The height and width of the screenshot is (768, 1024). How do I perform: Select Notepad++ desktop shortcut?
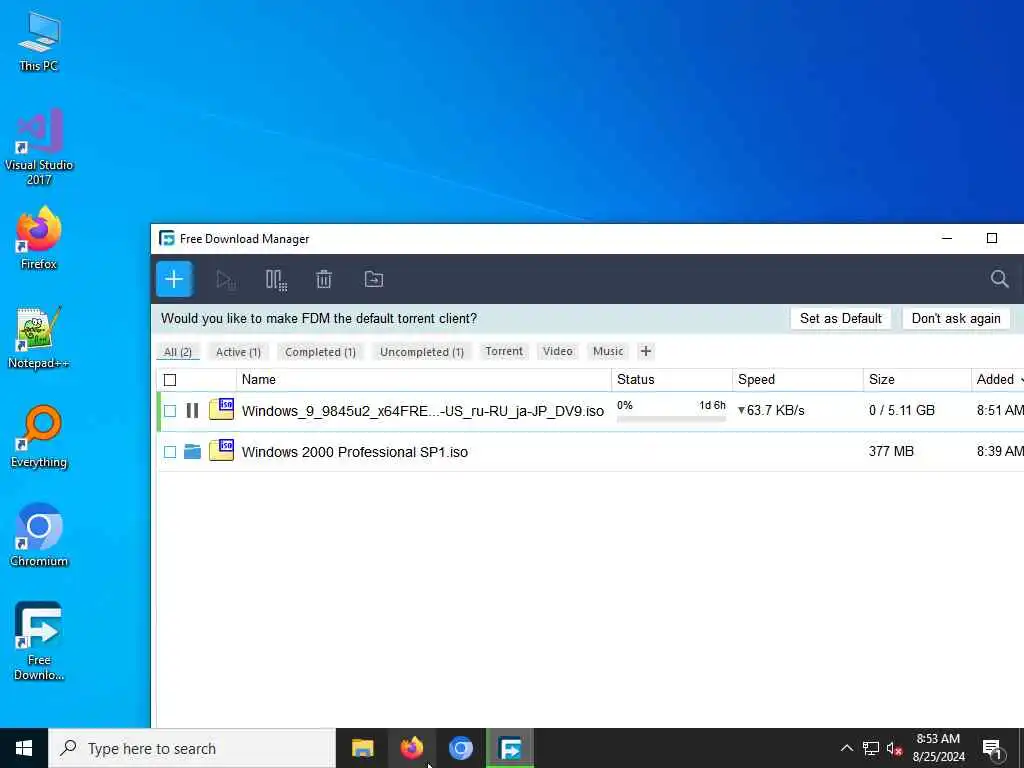click(x=39, y=338)
